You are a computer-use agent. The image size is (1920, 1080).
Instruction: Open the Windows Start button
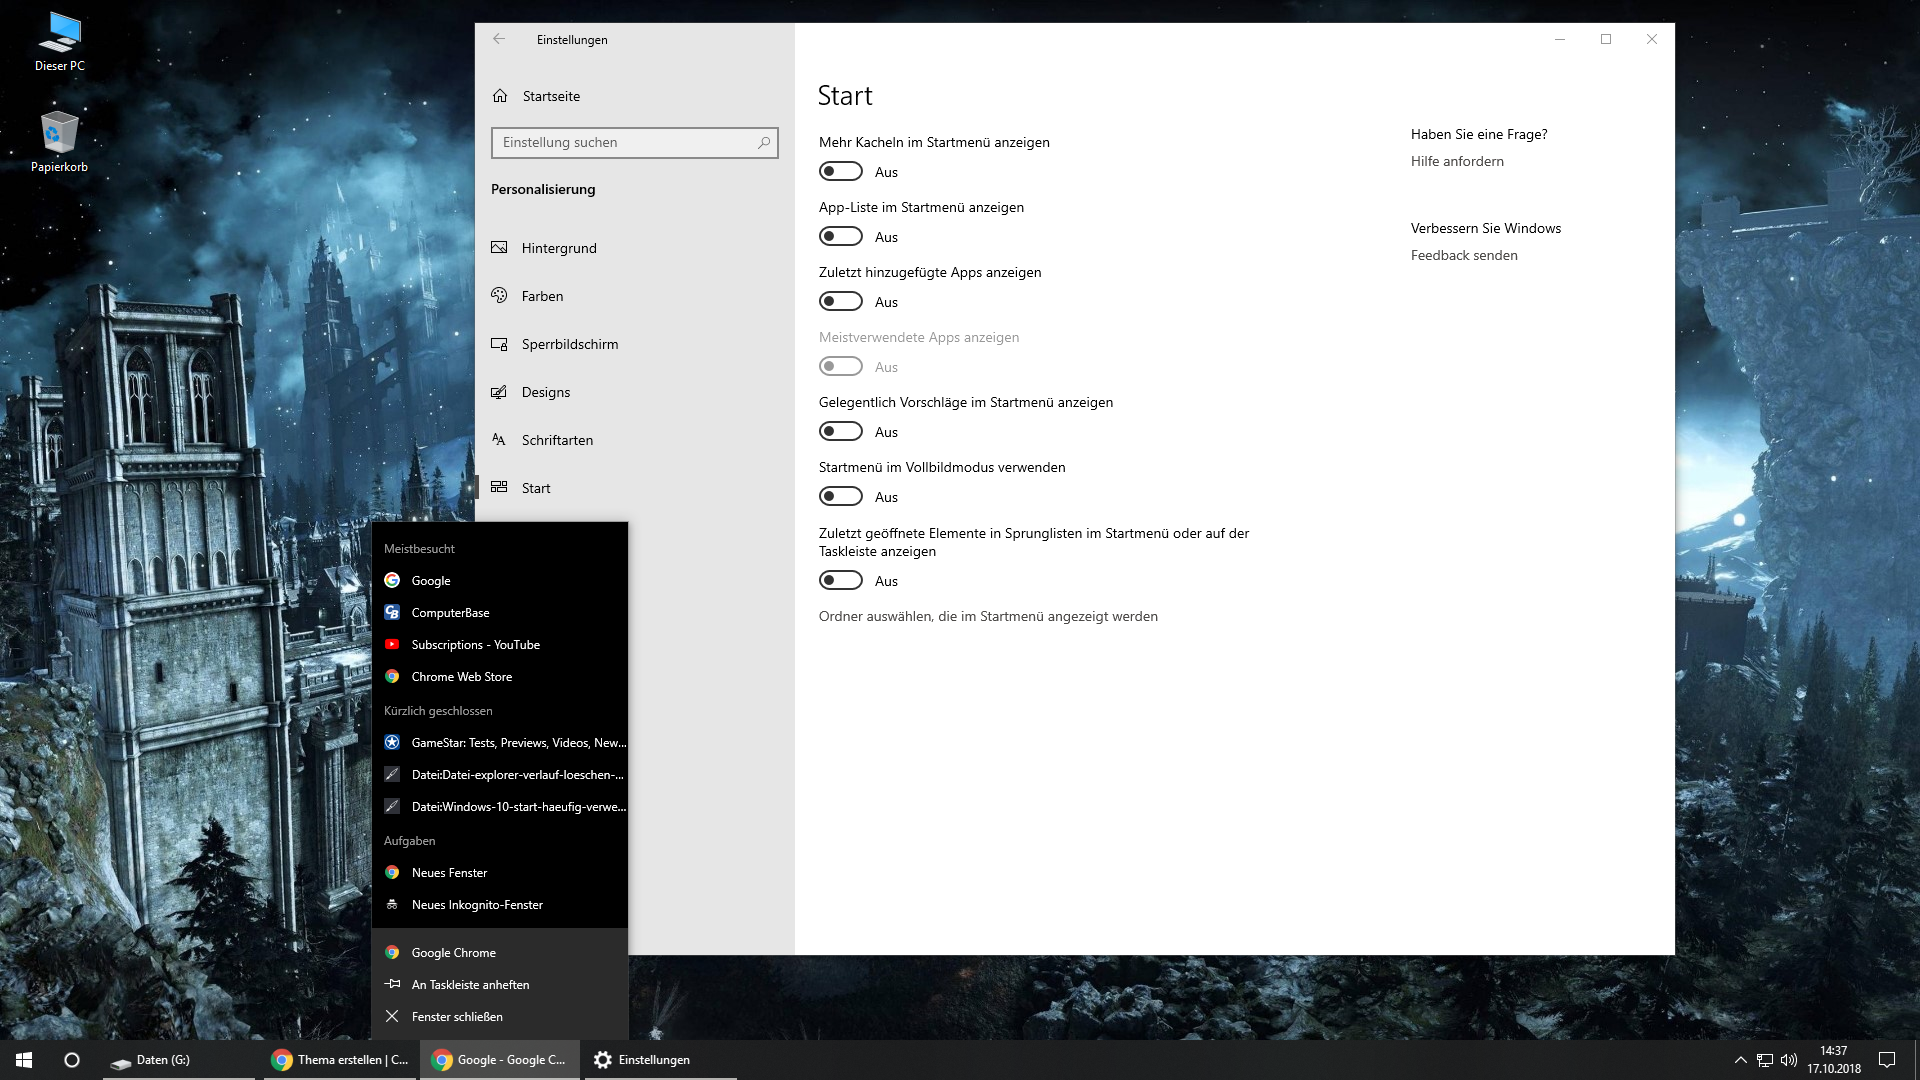pyautogui.click(x=24, y=1060)
